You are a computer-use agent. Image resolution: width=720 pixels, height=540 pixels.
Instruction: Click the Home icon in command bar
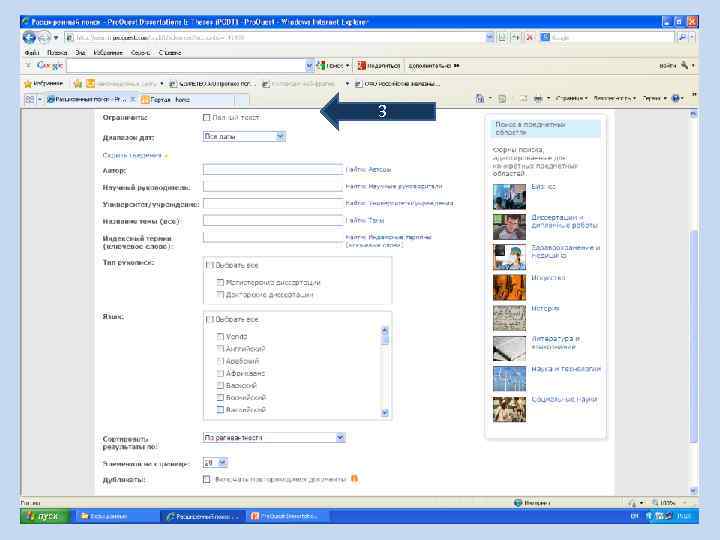(x=480, y=98)
